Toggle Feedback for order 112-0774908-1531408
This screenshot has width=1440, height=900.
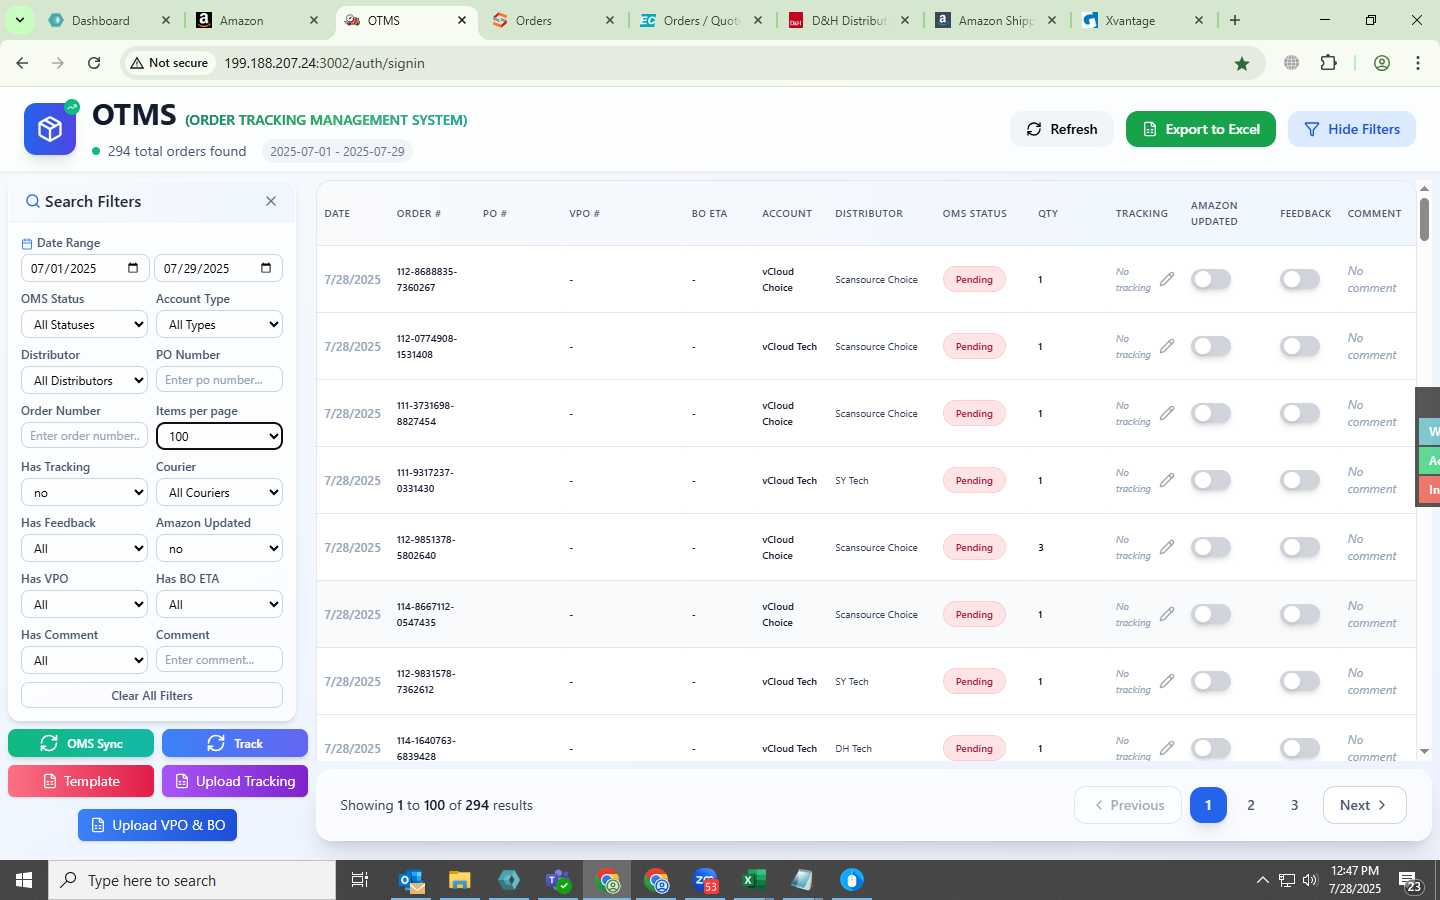point(1300,346)
